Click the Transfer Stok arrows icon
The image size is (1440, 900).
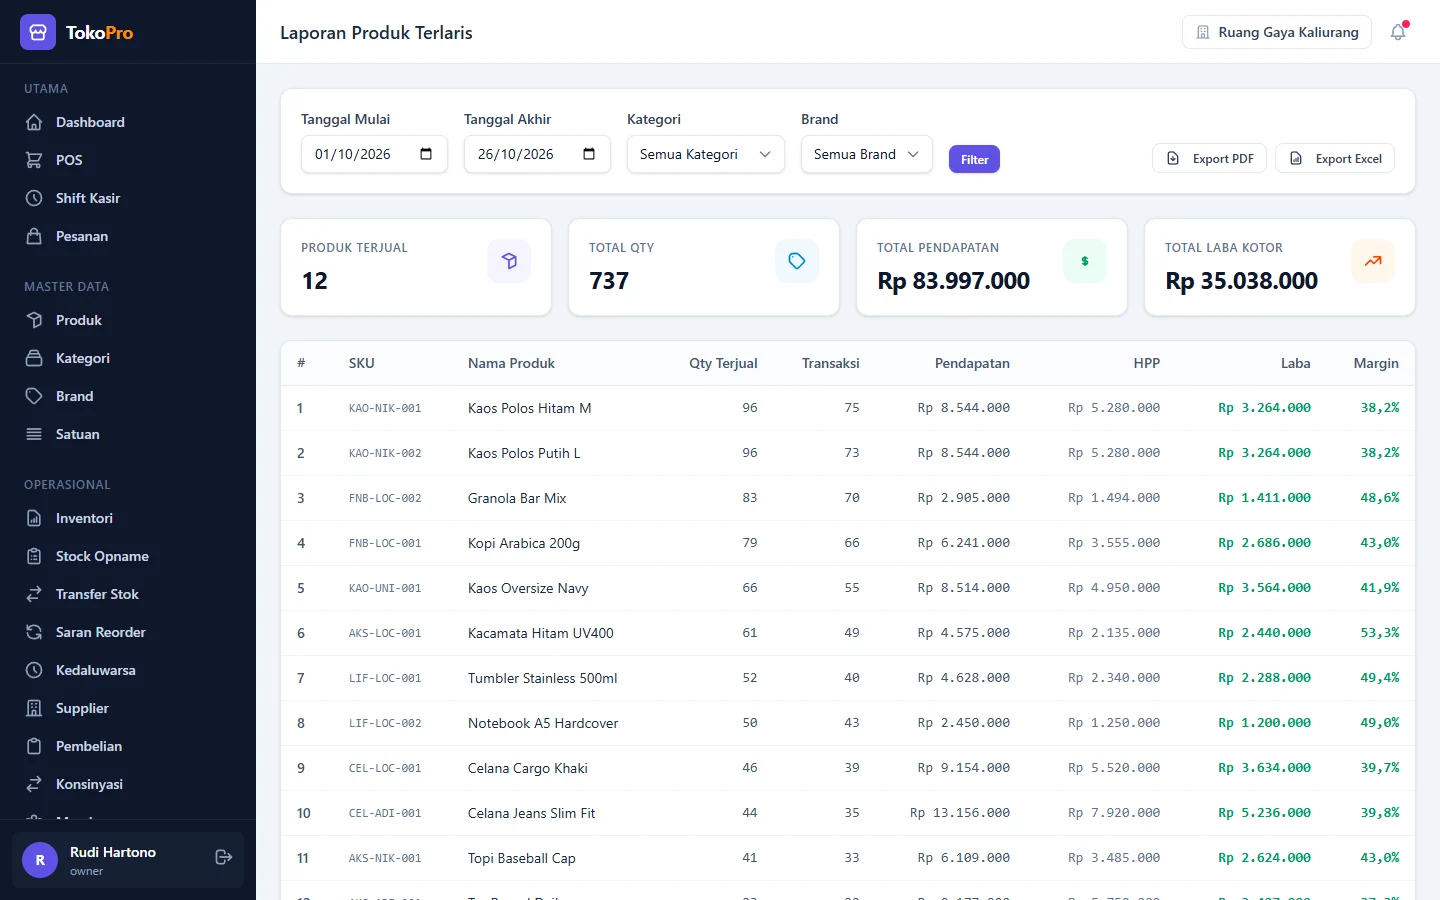34,594
